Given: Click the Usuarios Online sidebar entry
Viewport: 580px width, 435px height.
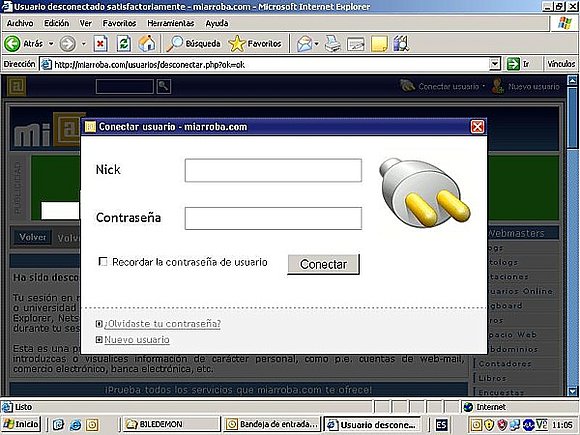Looking at the screenshot, I should point(521,291).
